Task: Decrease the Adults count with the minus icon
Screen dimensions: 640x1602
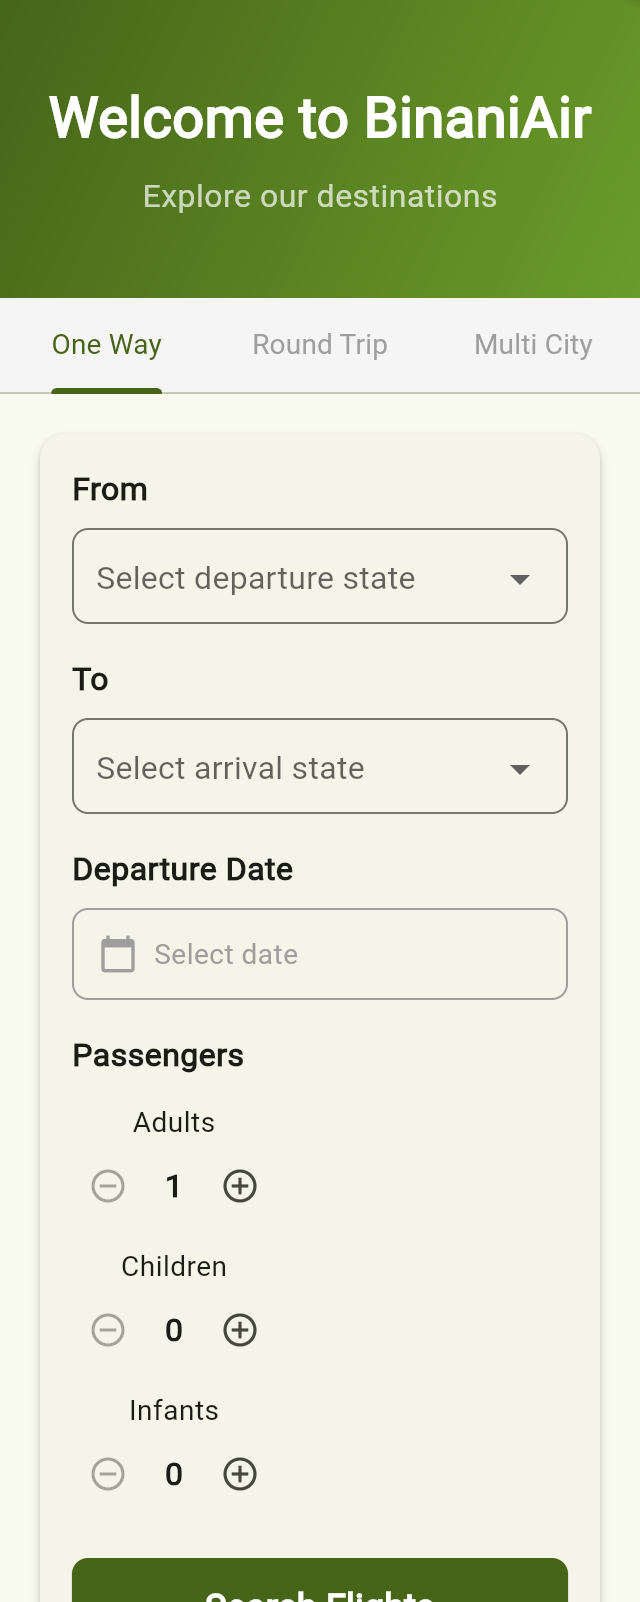Action: [x=108, y=1186]
